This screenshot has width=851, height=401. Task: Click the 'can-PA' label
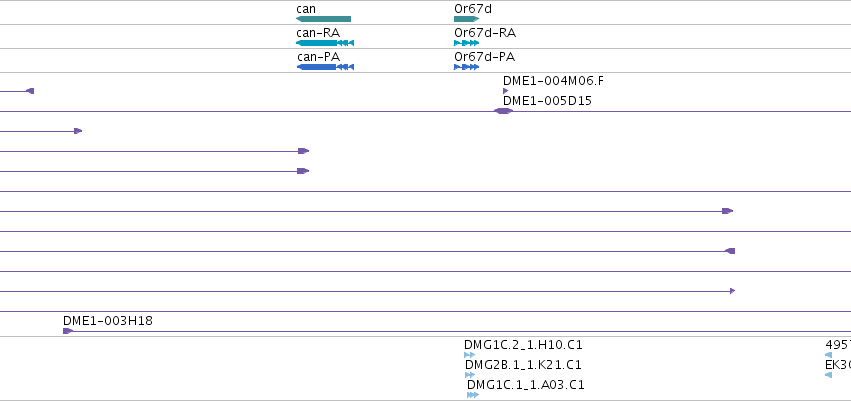pyautogui.click(x=319, y=56)
